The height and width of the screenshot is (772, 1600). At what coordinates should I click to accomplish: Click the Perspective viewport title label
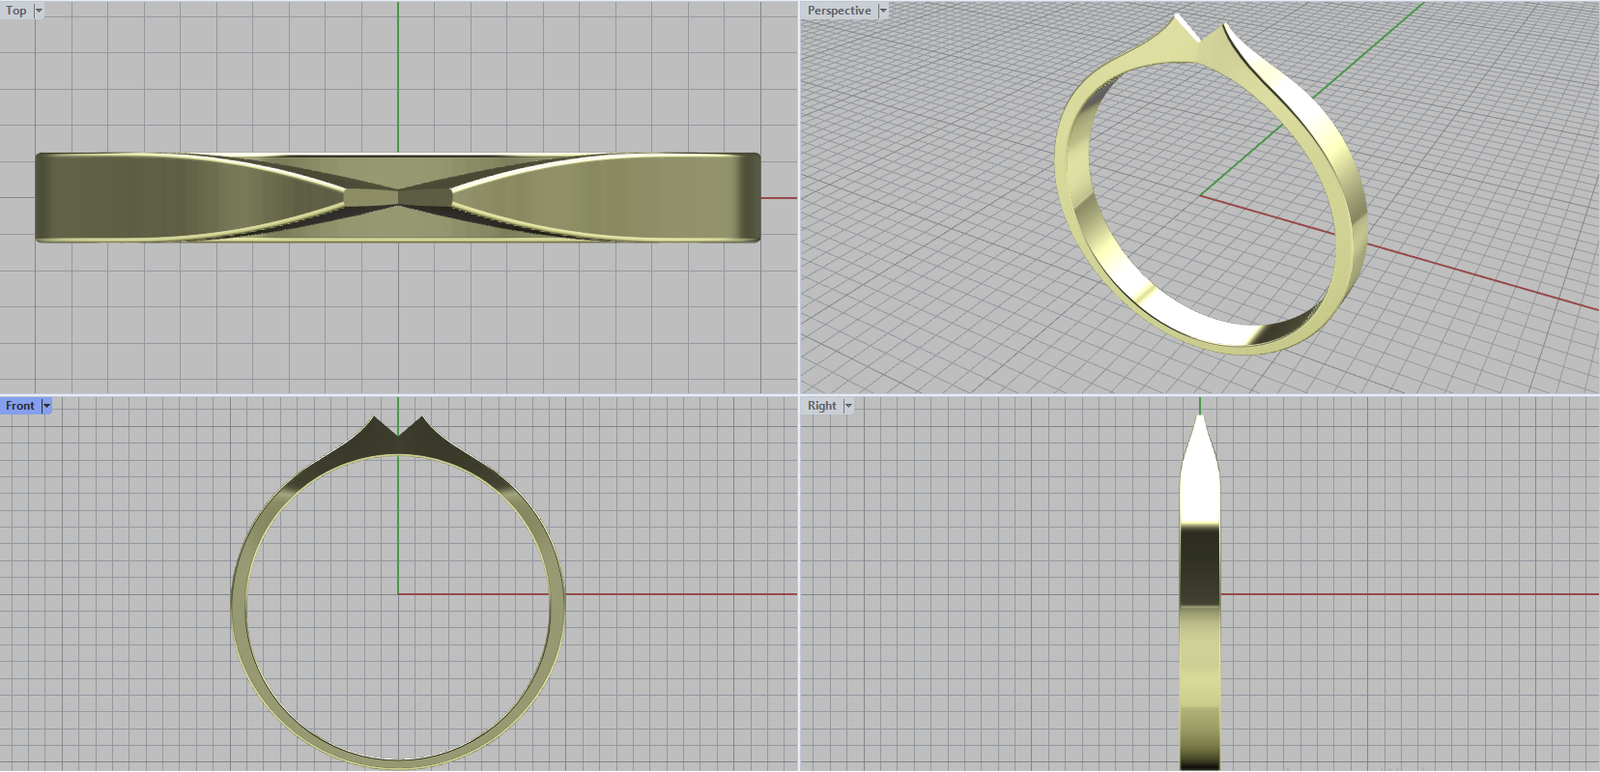click(x=839, y=11)
